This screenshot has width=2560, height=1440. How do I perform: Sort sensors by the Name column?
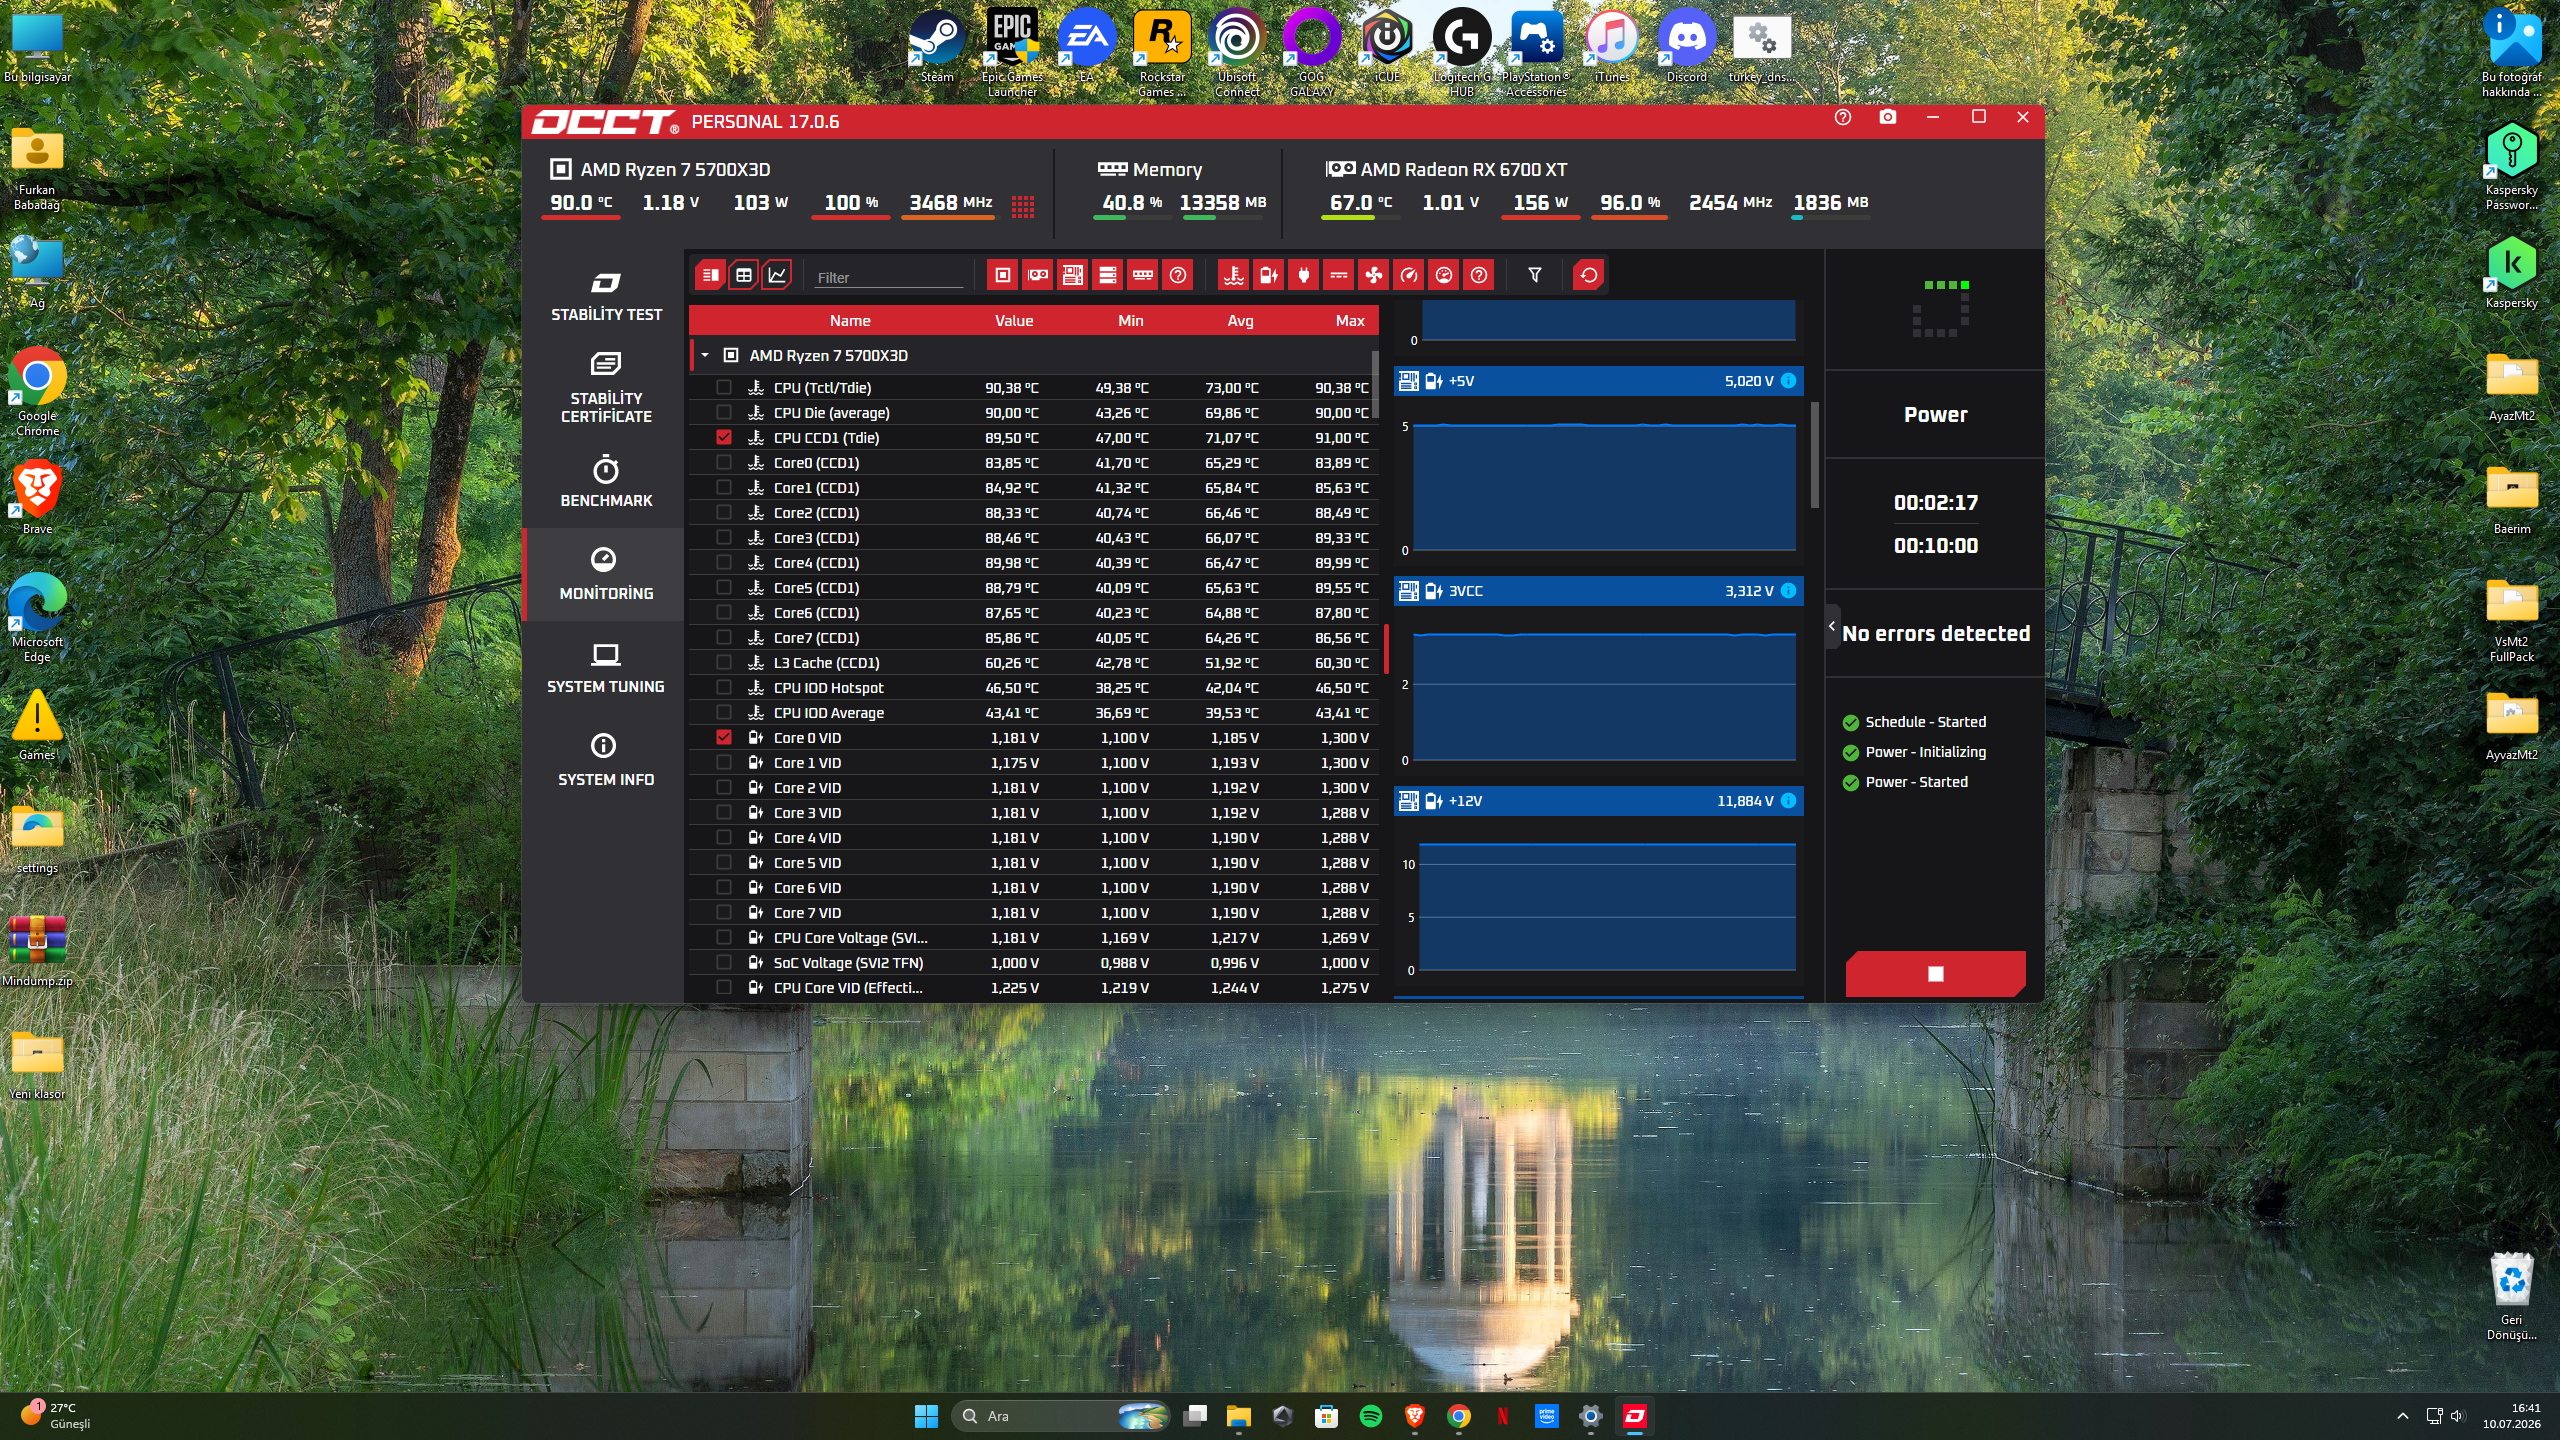click(850, 321)
